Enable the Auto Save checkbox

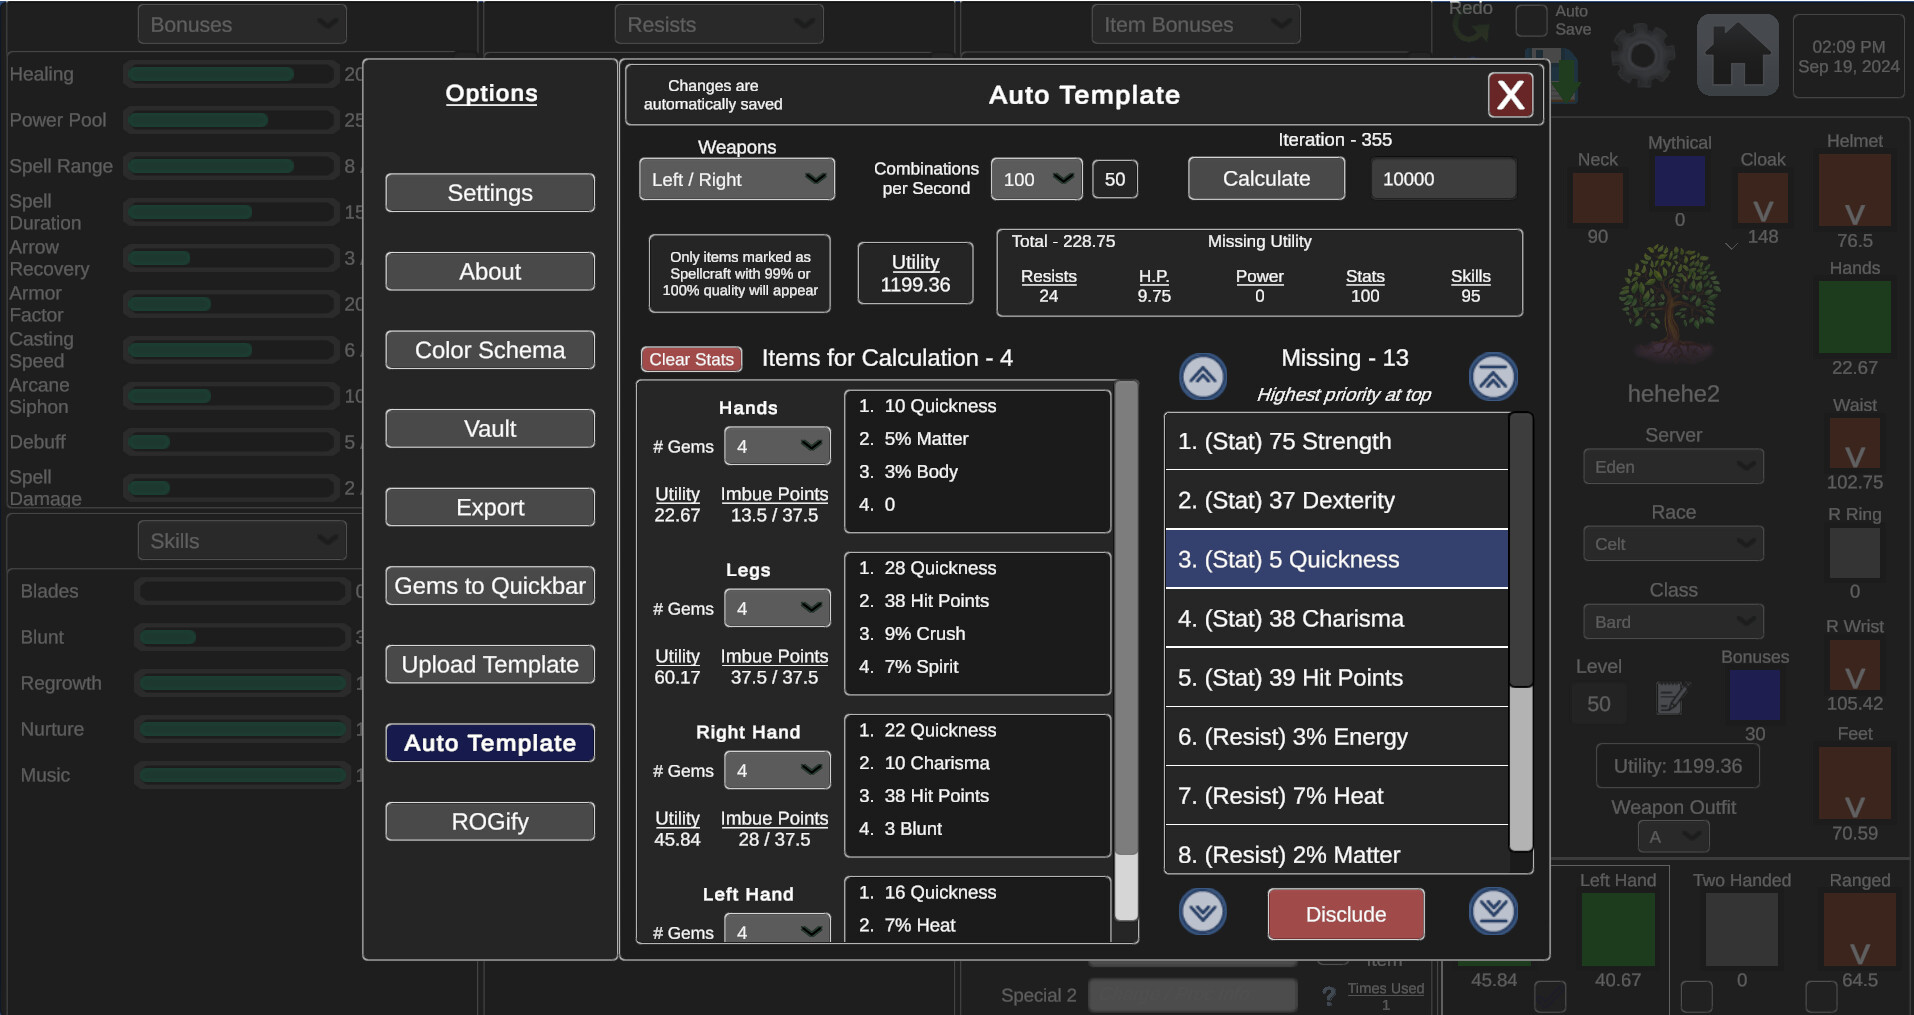(1533, 20)
